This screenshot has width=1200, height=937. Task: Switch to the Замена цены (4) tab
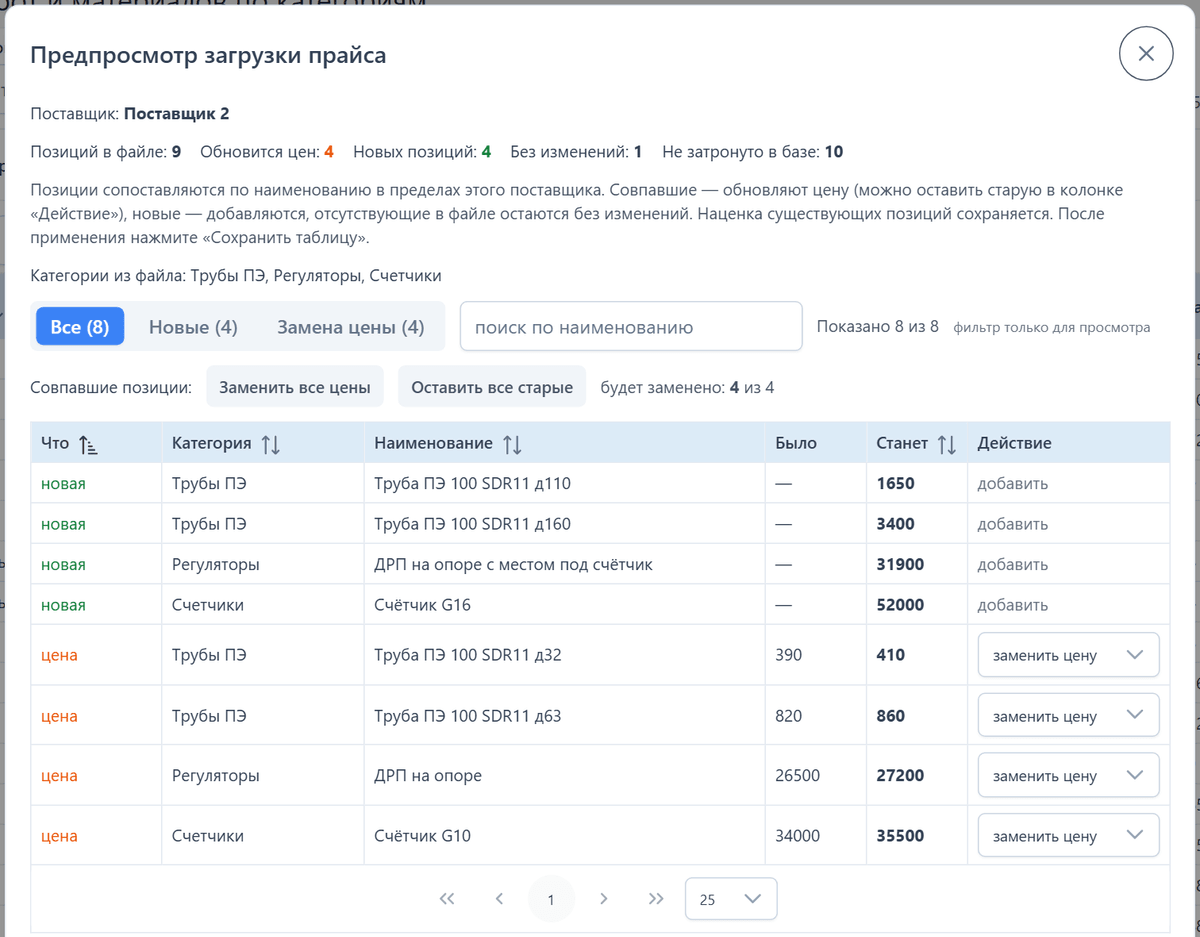(350, 327)
